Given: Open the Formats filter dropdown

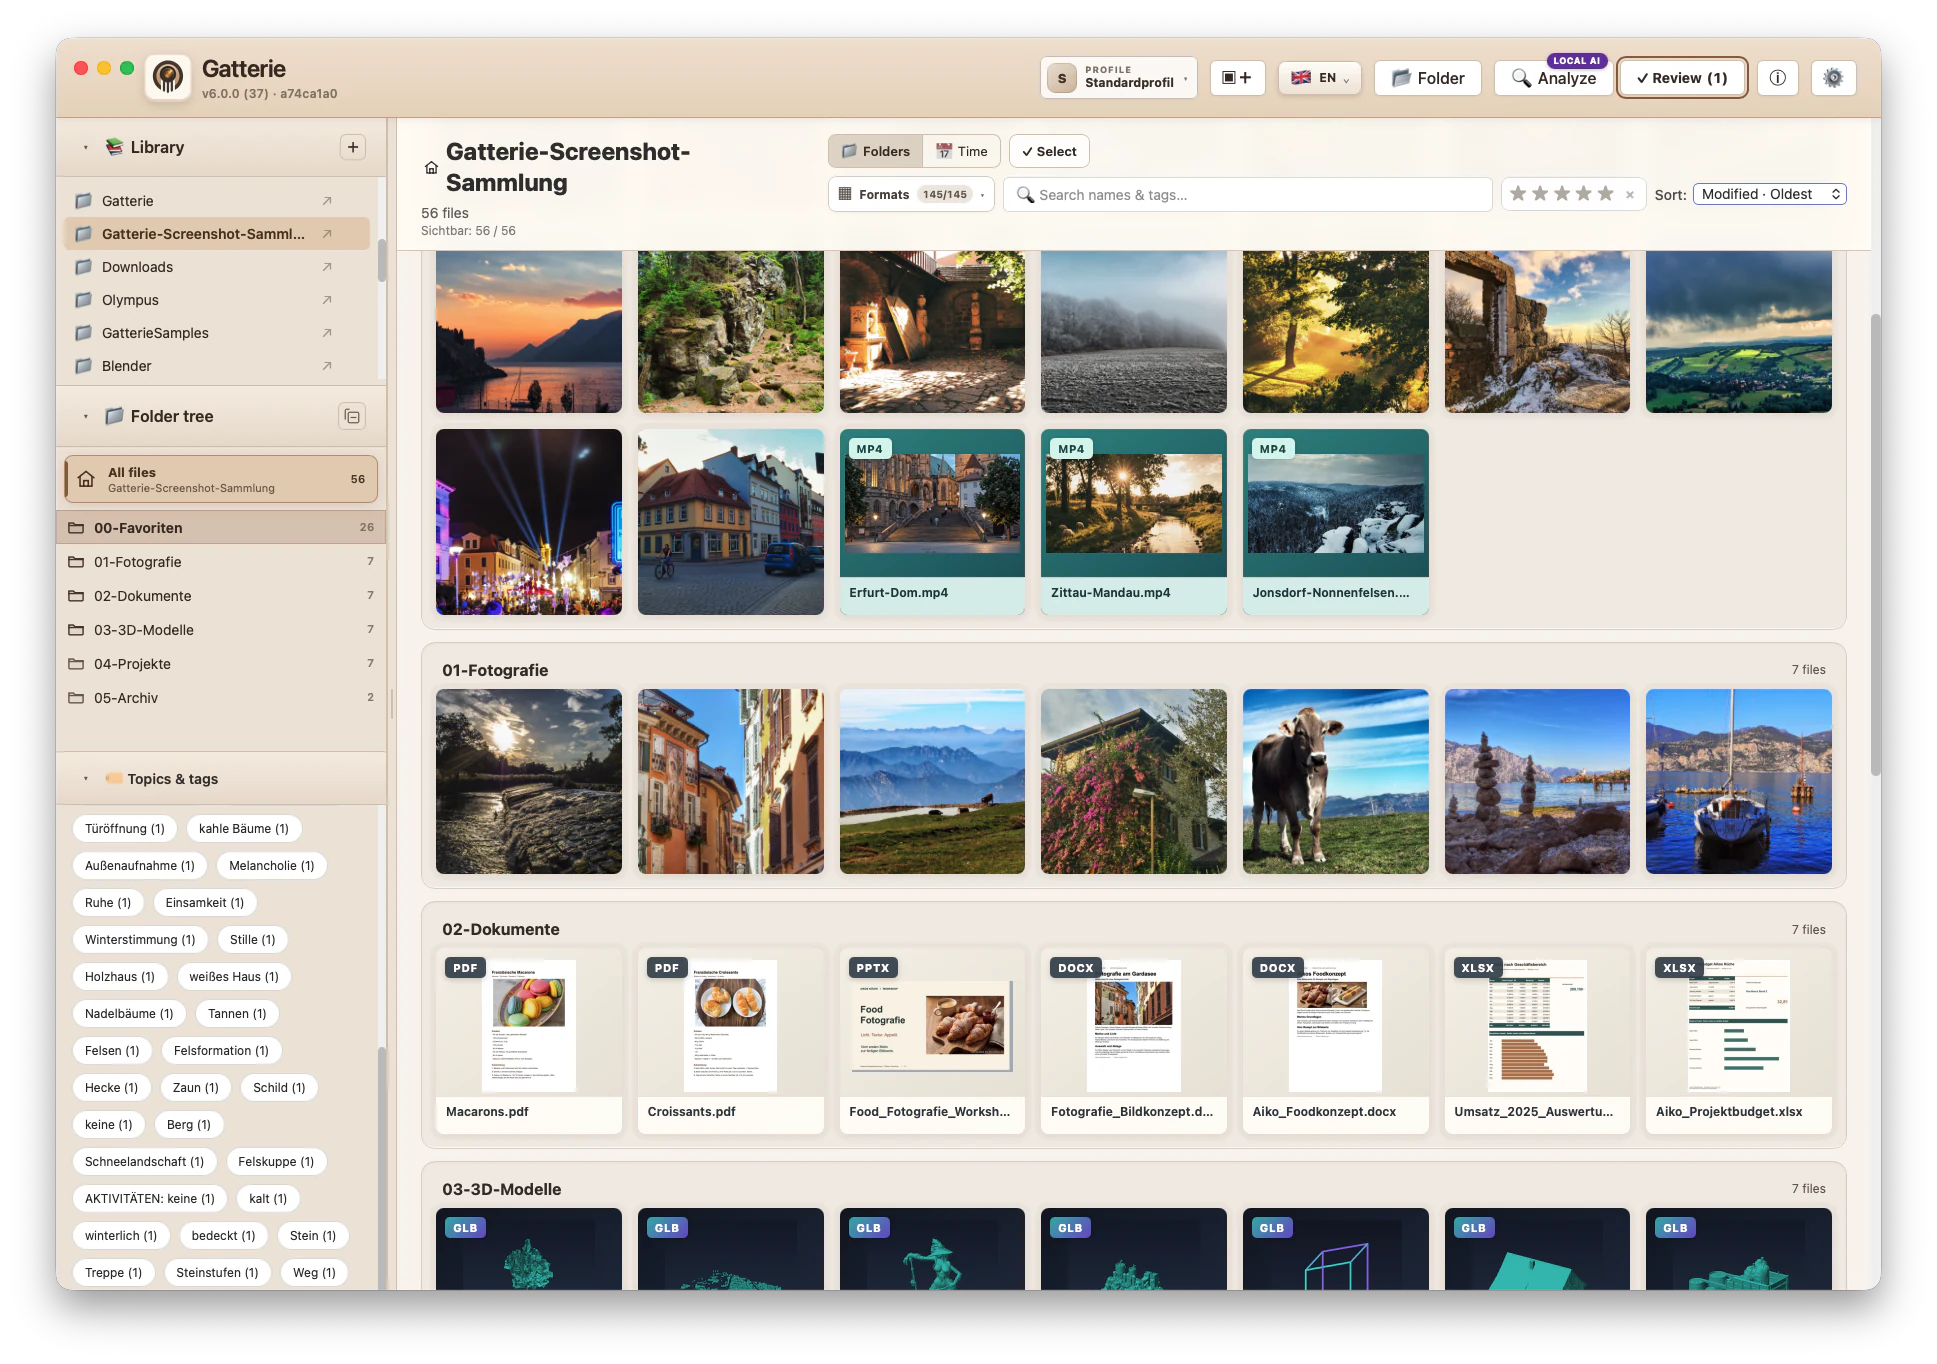Looking at the screenshot, I should (x=911, y=194).
